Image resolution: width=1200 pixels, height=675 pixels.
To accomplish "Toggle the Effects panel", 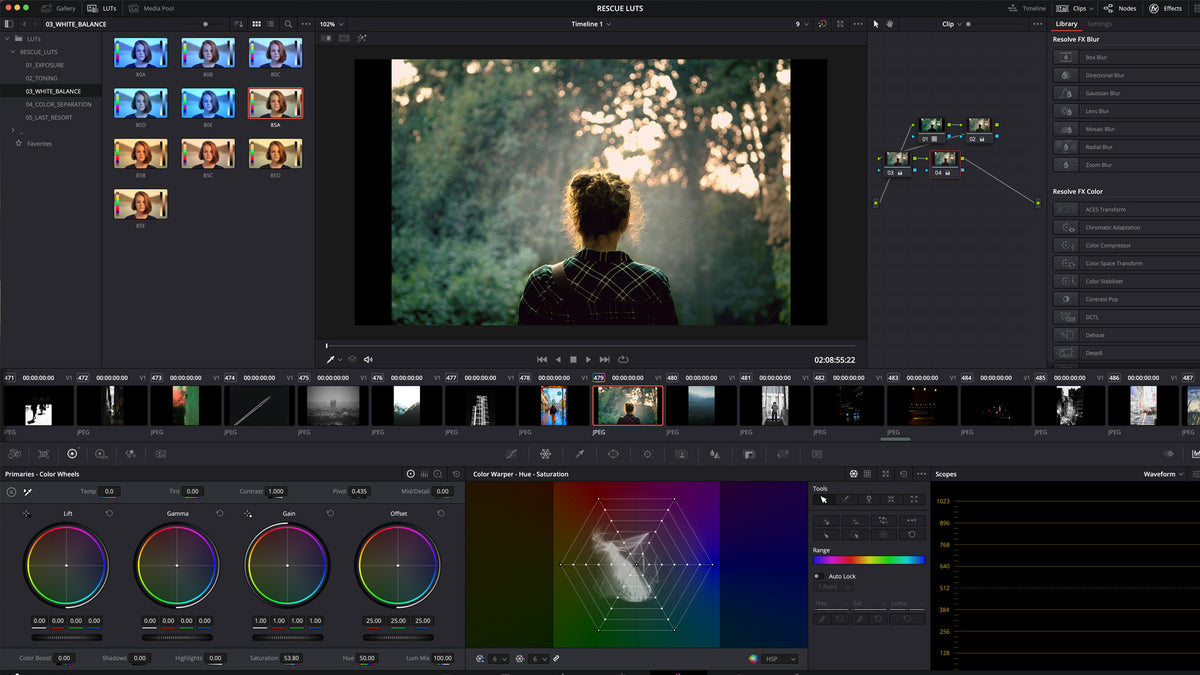I will coord(1165,8).
